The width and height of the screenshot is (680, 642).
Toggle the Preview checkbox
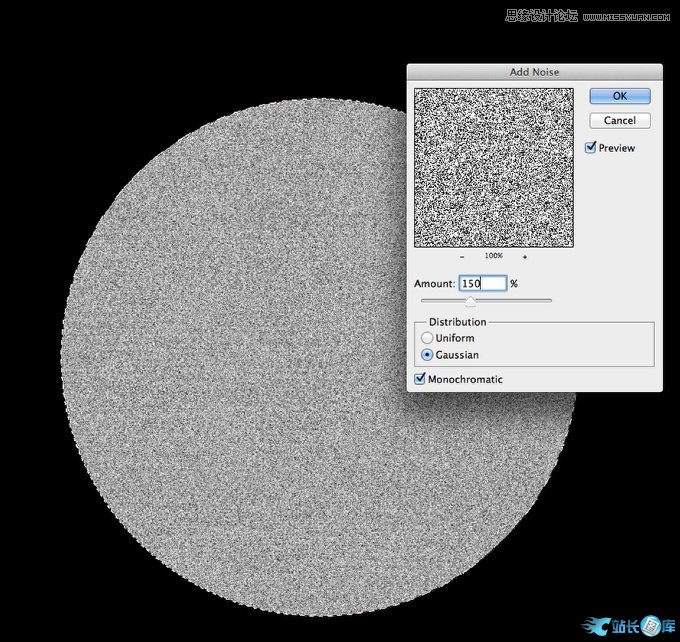pos(591,148)
